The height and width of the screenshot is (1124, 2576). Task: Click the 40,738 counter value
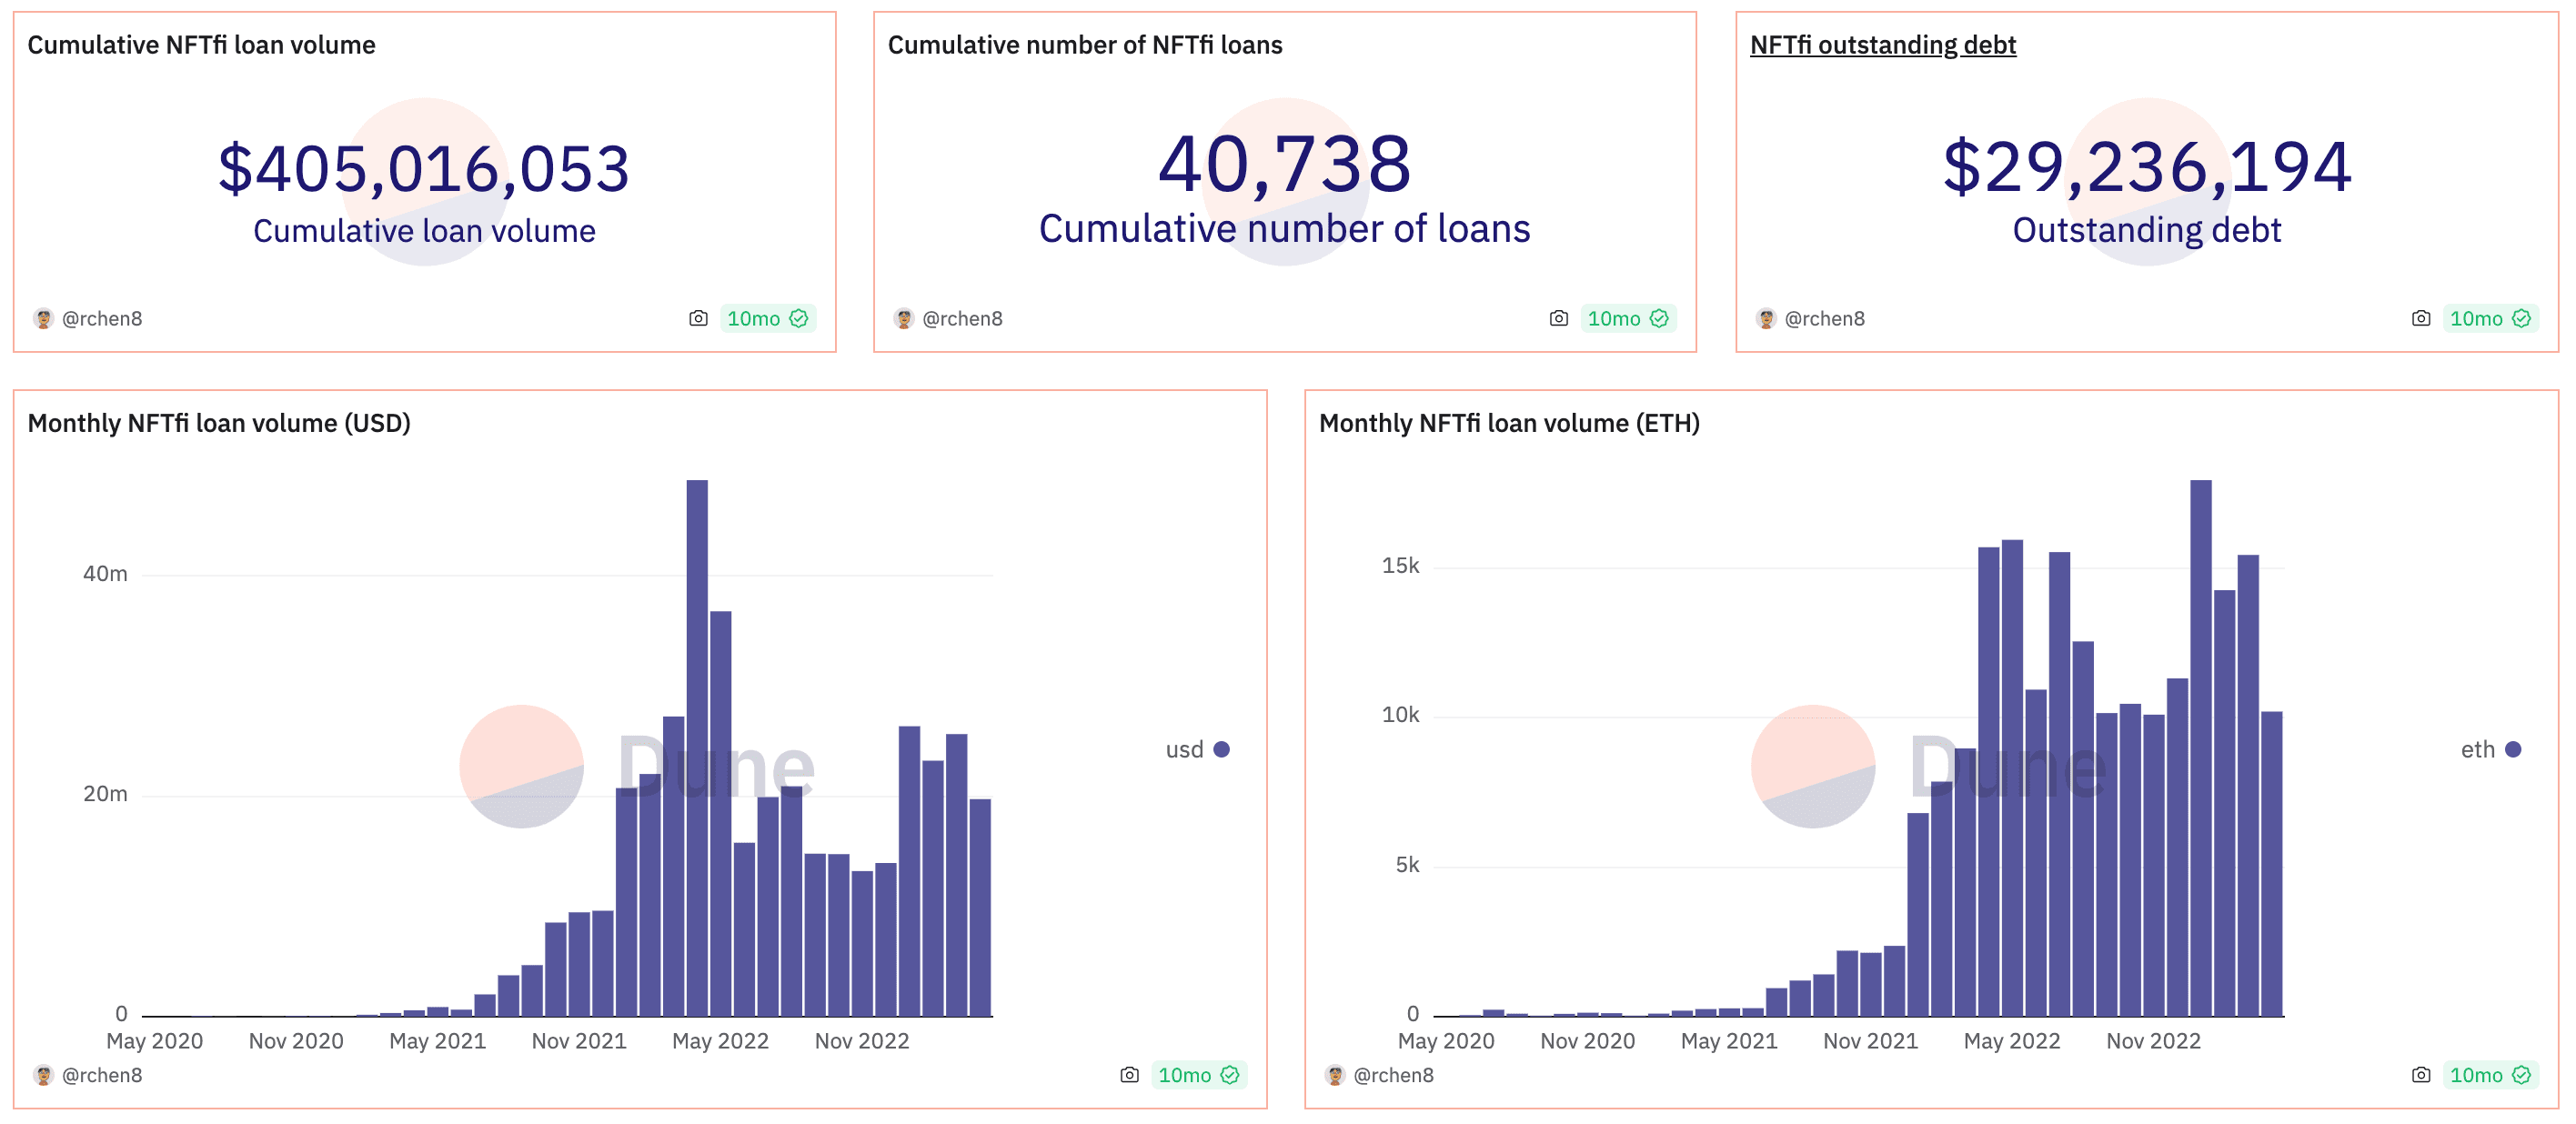(x=1284, y=164)
